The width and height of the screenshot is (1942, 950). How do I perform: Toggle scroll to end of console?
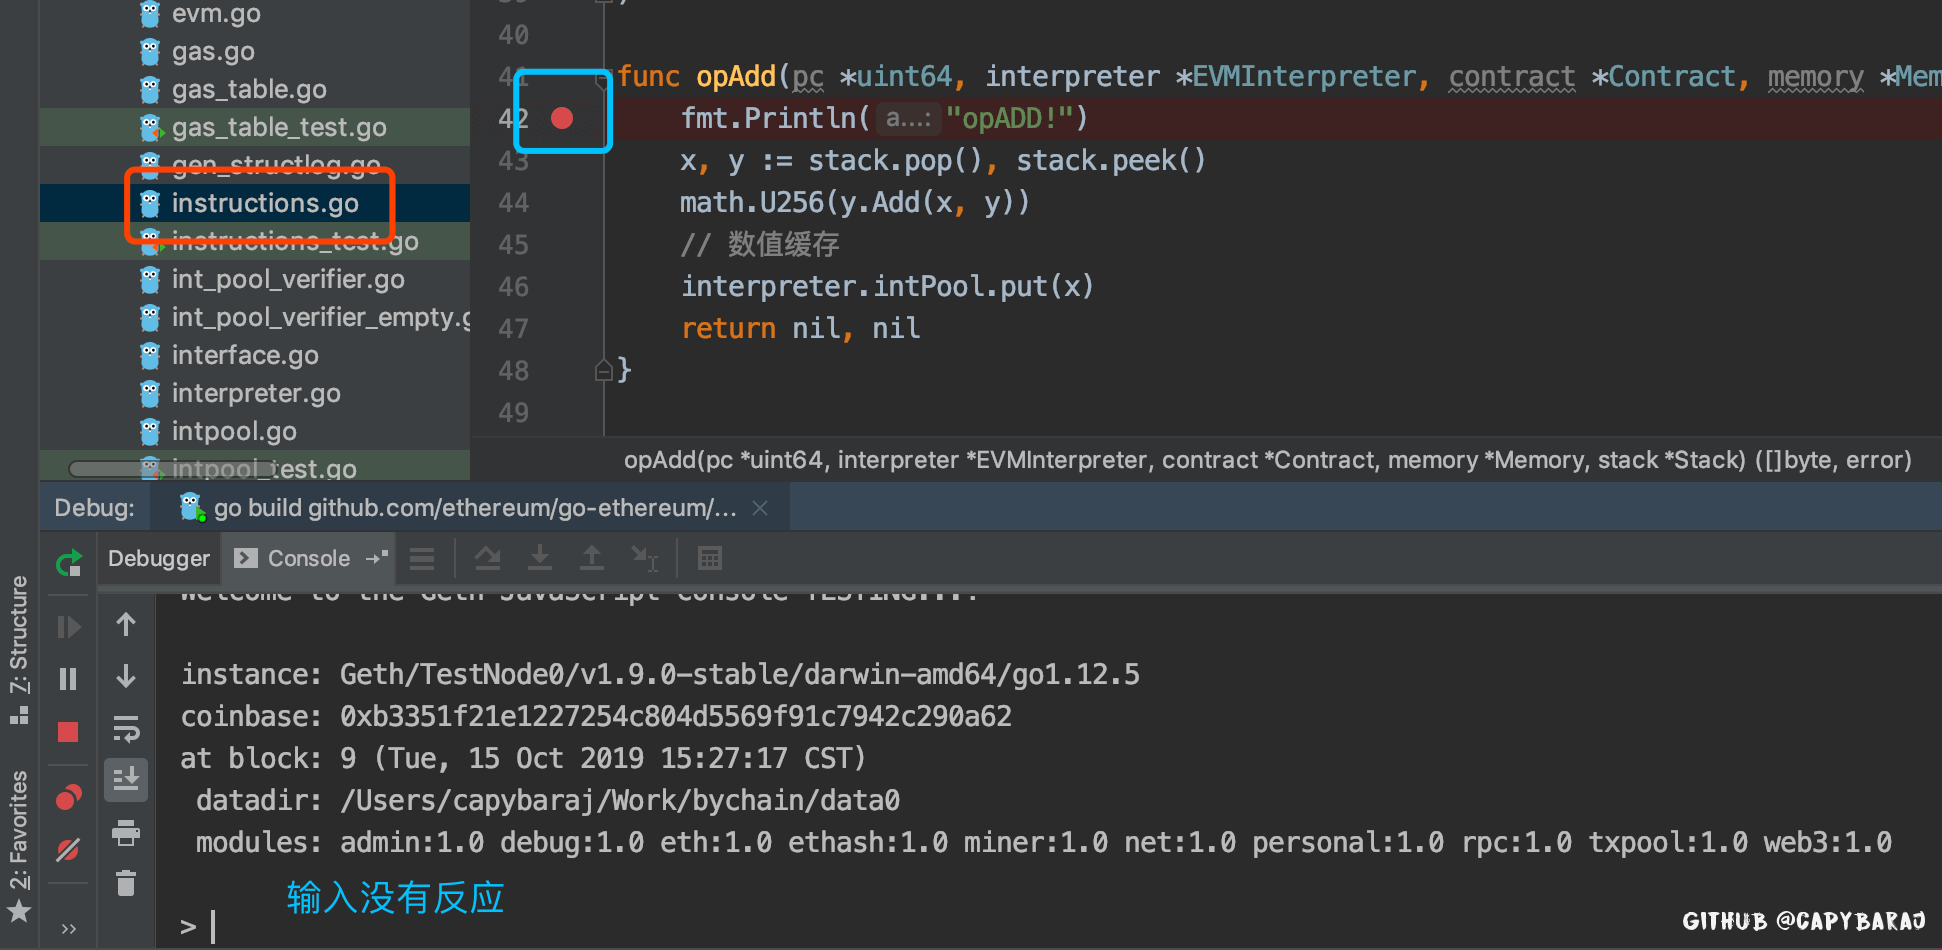pyautogui.click(x=126, y=779)
